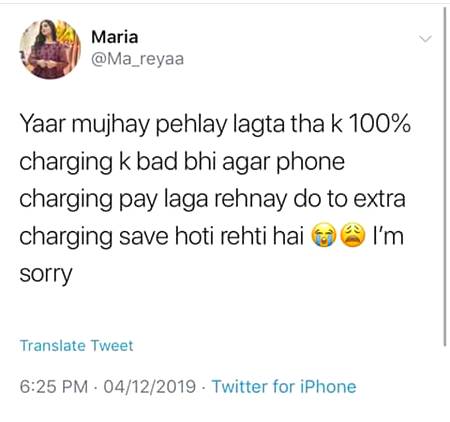Image resolution: width=450 pixels, height=422 pixels.
Task: Click the loudly crying face emoji
Action: pyautogui.click(x=324, y=235)
